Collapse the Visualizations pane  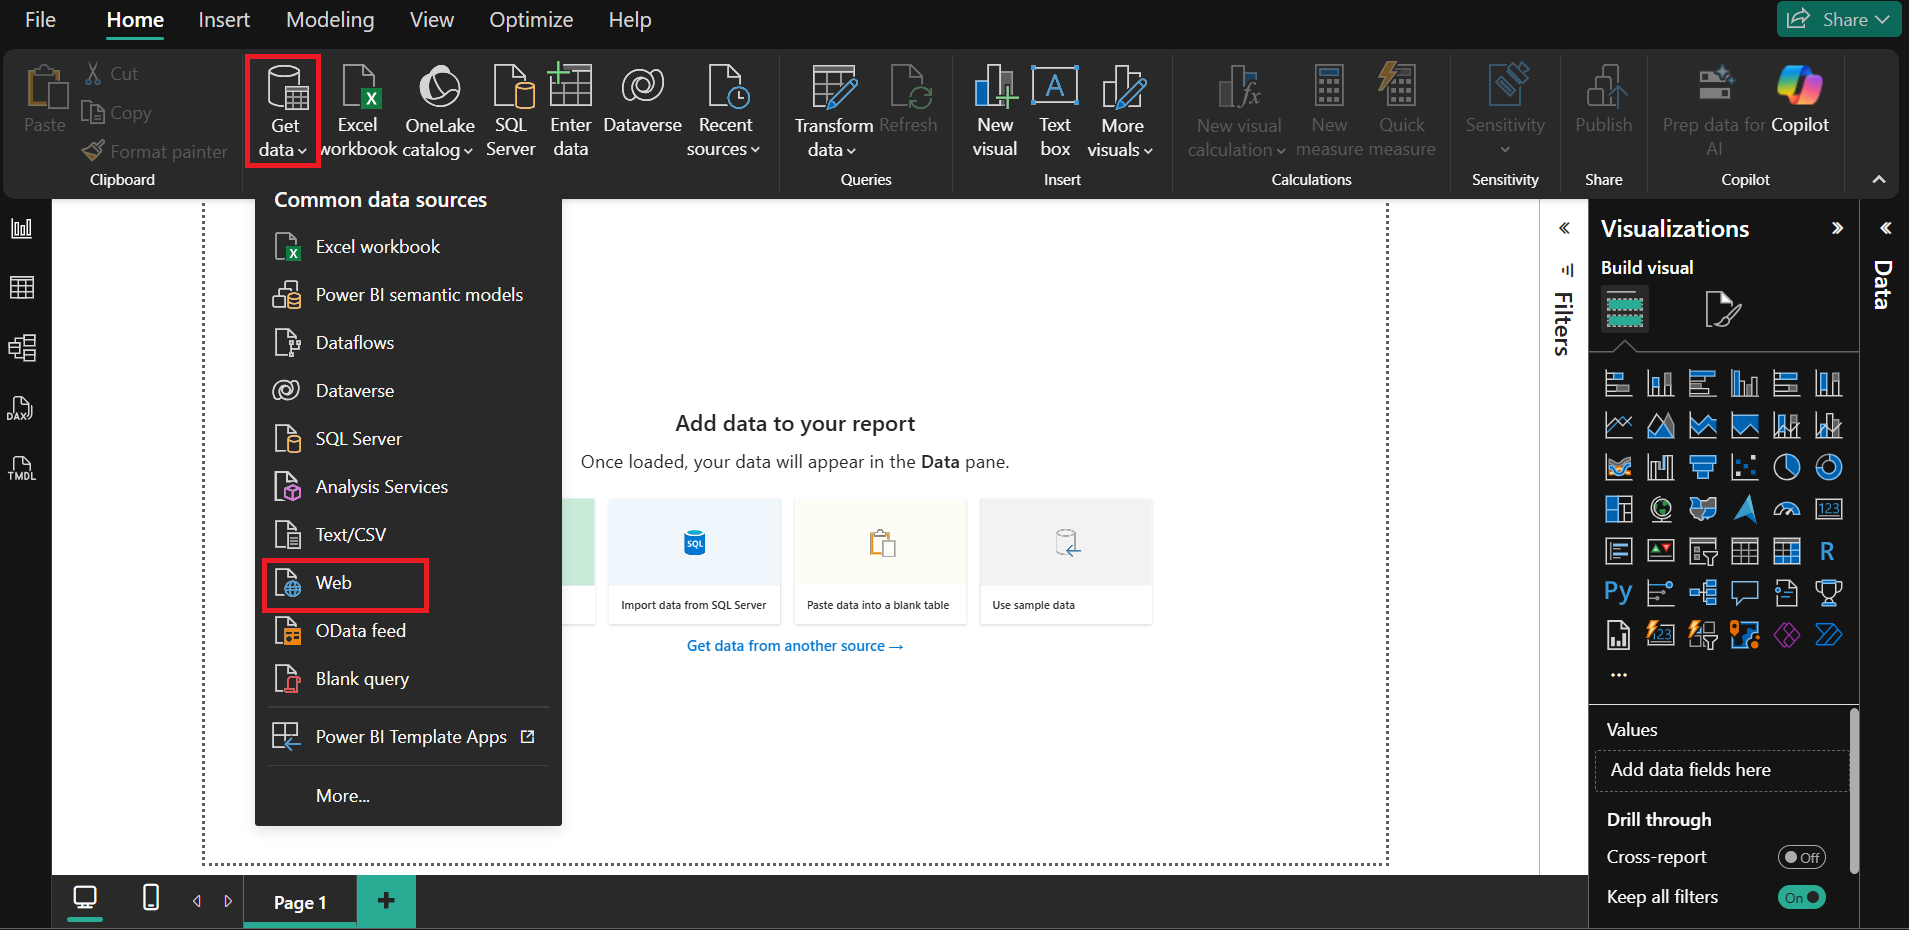click(x=1837, y=228)
